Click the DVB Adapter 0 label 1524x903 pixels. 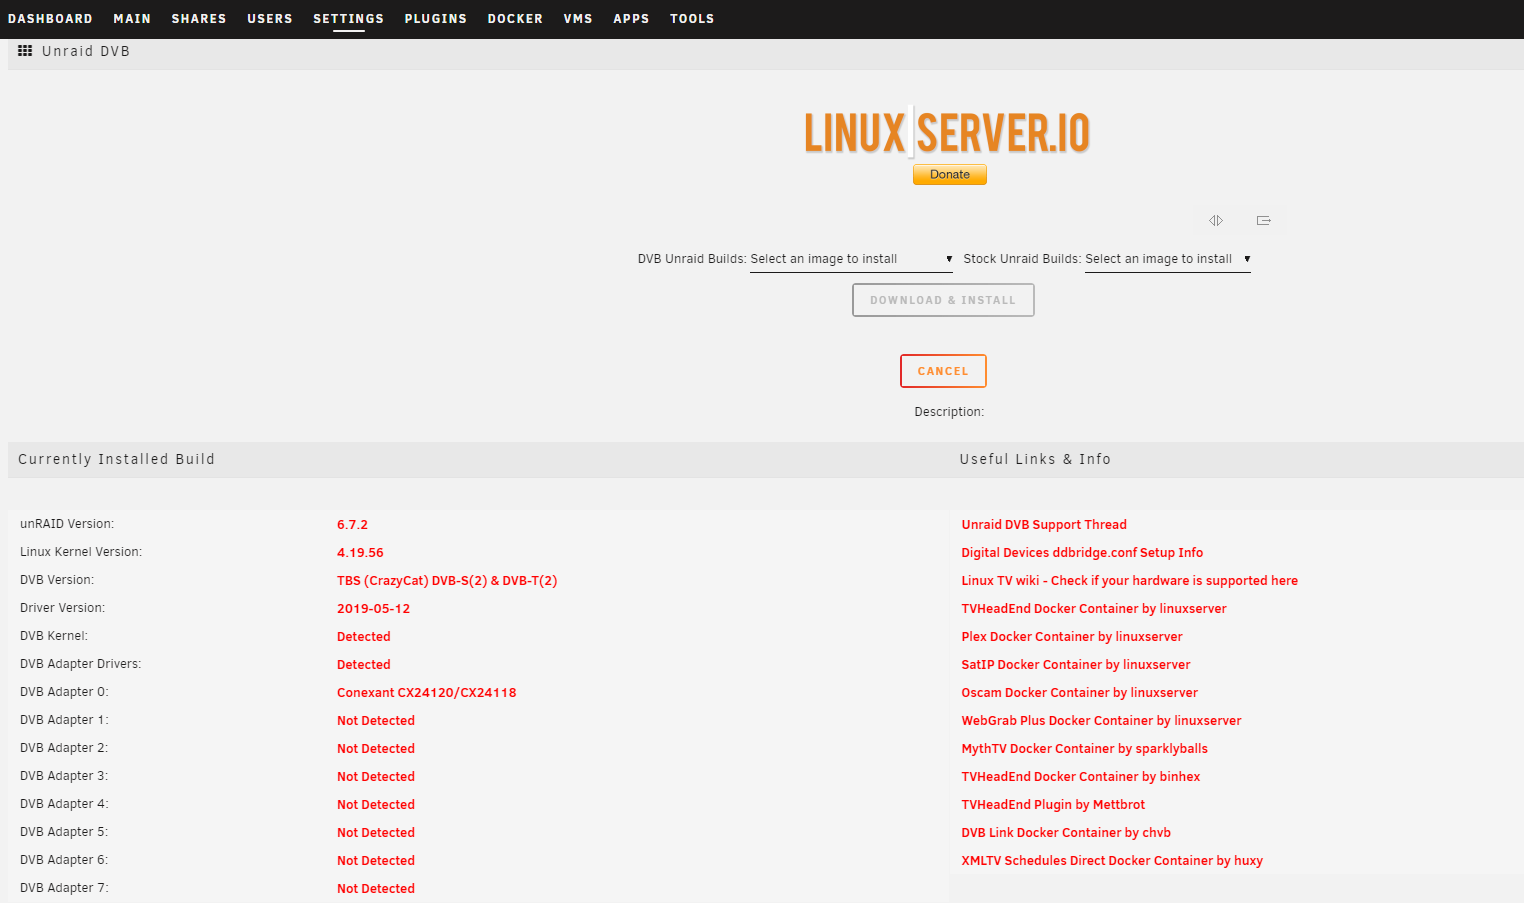point(64,692)
